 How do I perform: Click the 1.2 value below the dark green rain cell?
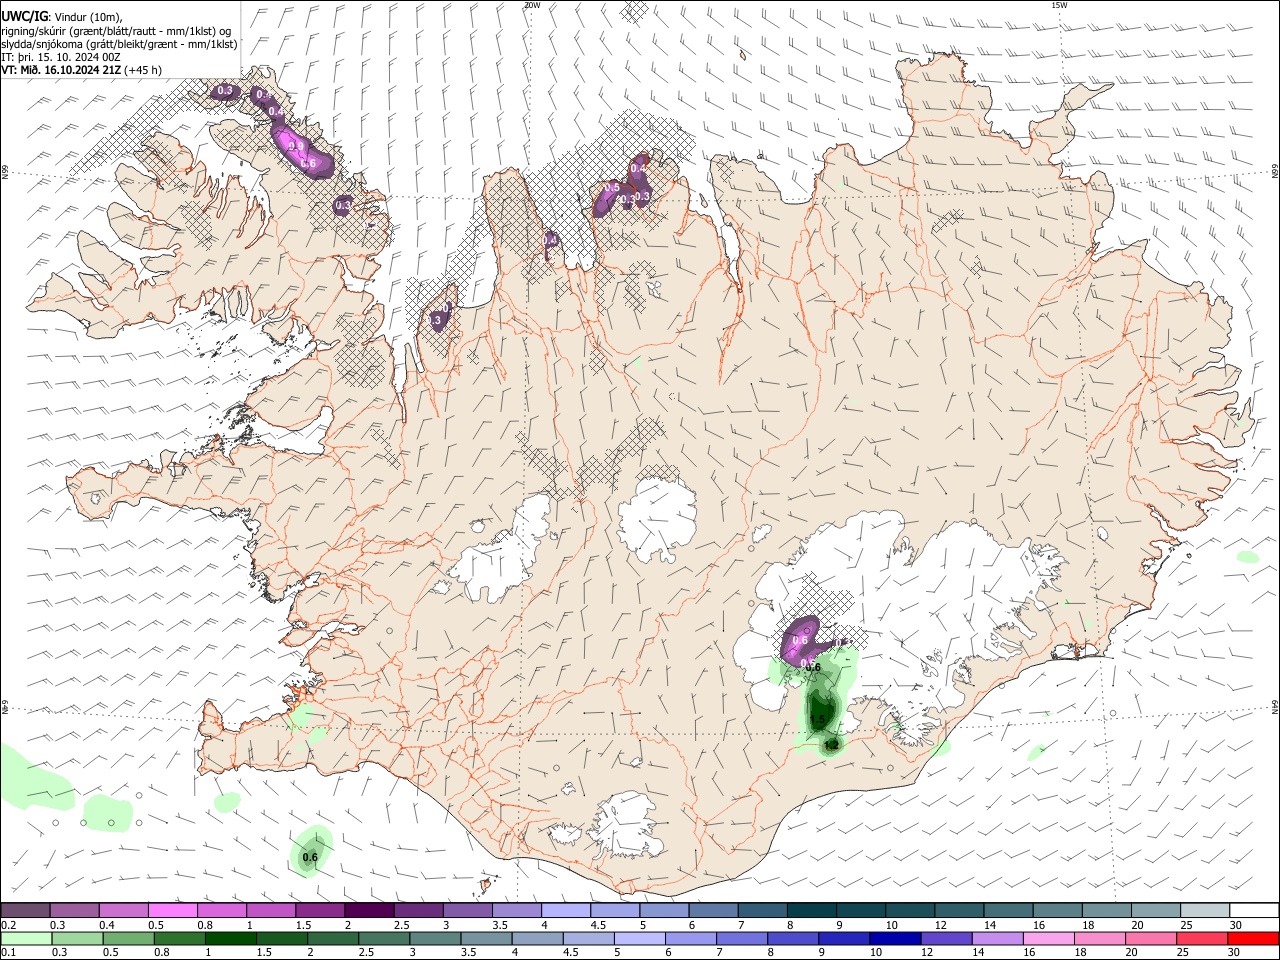point(831,745)
